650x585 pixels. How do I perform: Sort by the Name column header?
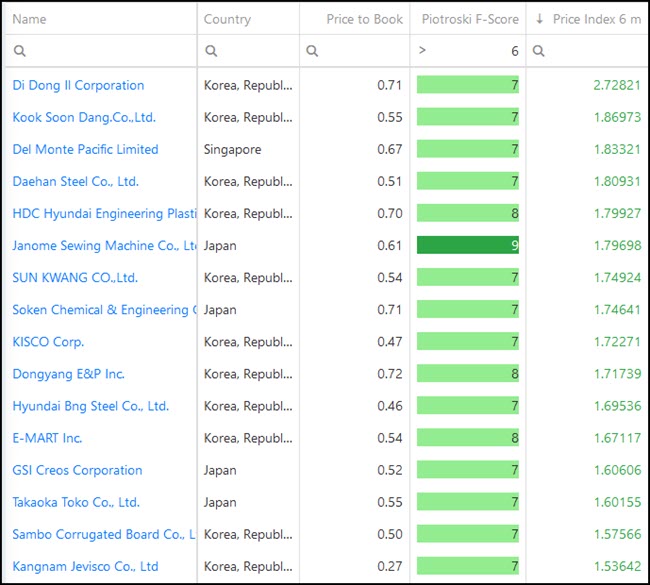tap(29, 19)
